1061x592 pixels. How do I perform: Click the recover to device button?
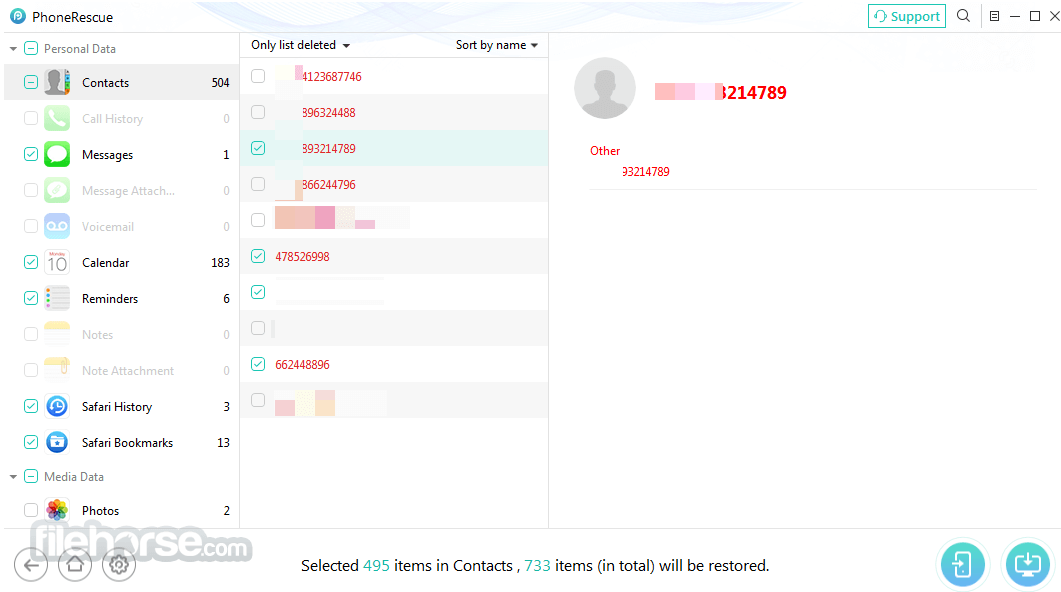(962, 564)
